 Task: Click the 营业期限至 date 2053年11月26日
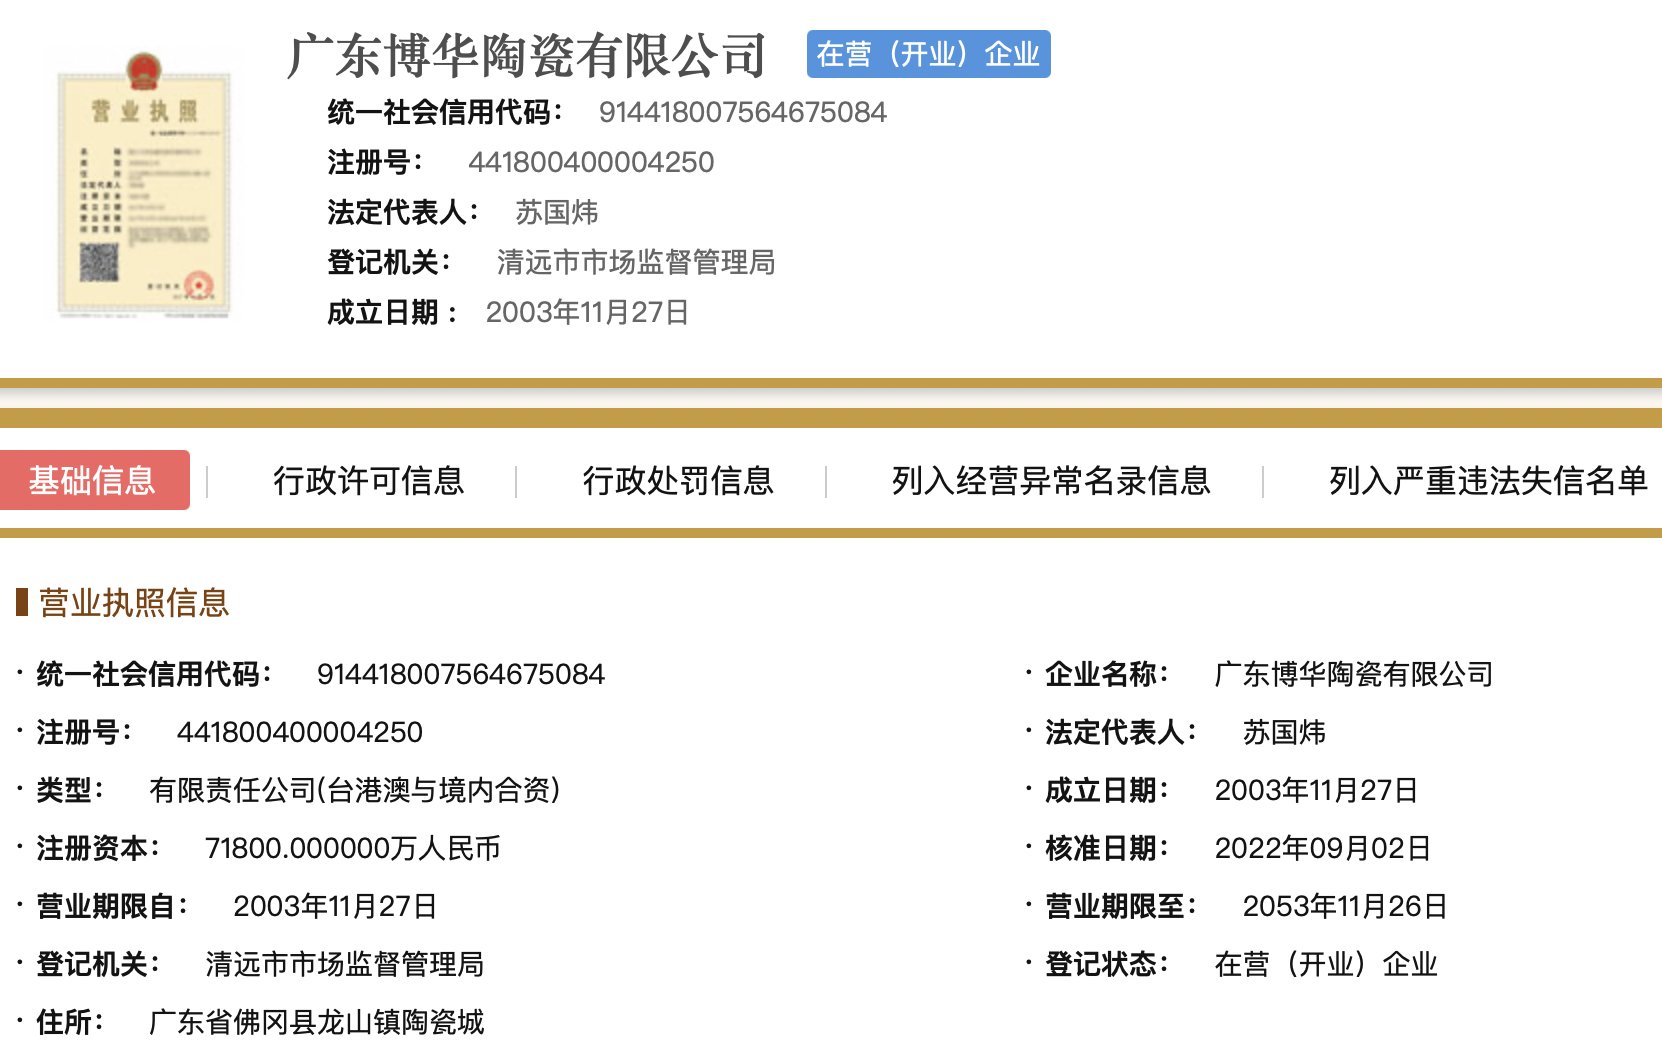click(x=1344, y=906)
